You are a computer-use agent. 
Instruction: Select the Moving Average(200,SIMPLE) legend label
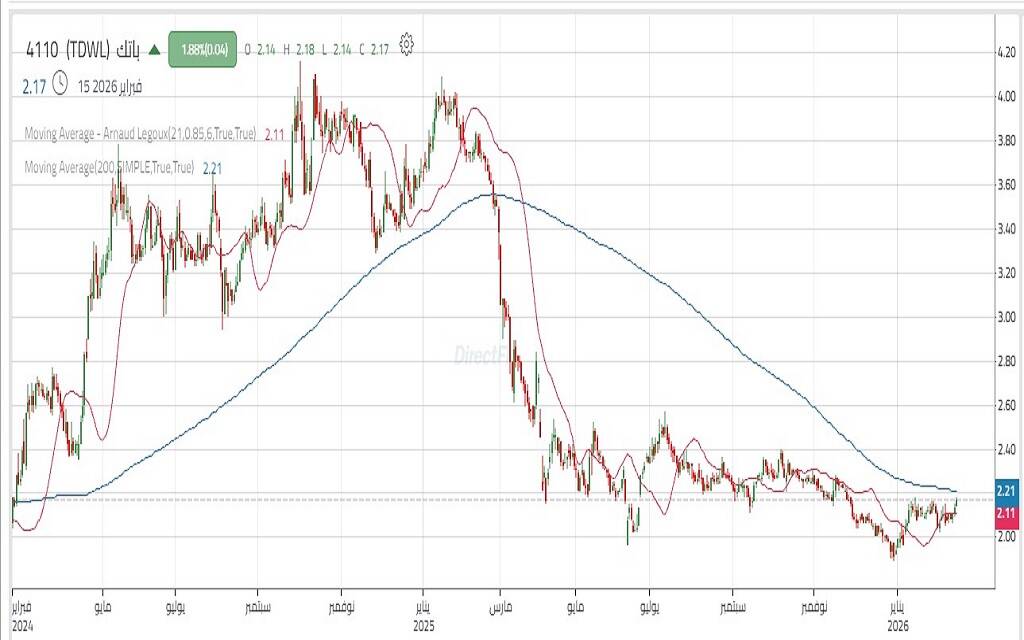(110, 168)
